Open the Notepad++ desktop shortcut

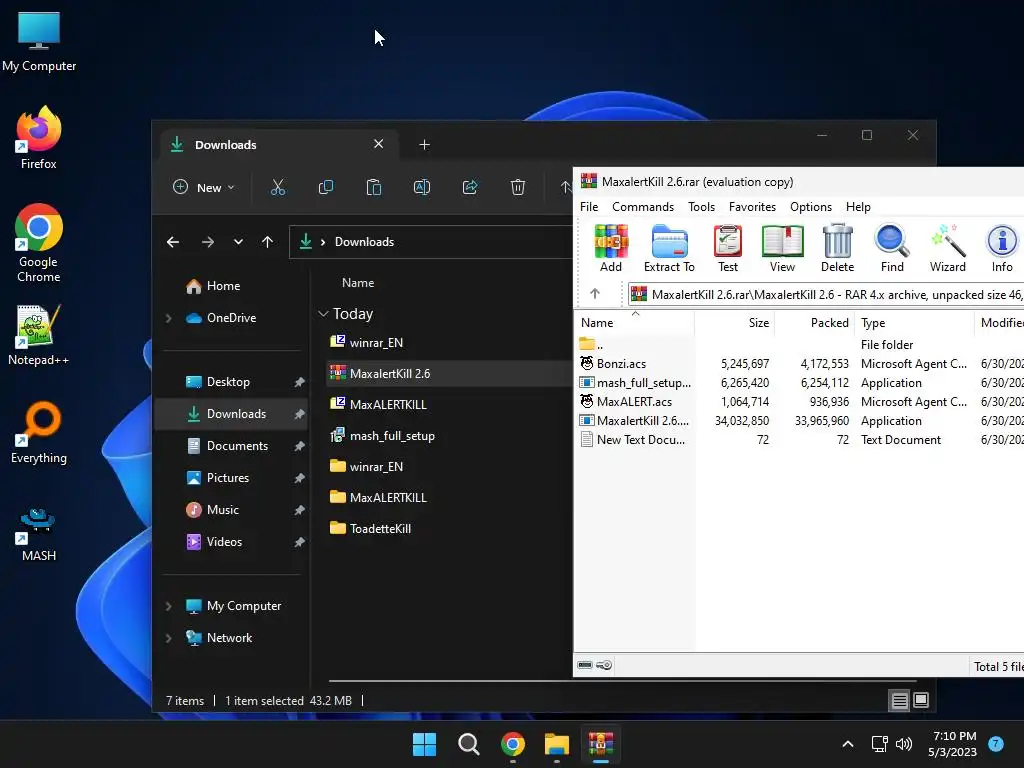pyautogui.click(x=39, y=334)
